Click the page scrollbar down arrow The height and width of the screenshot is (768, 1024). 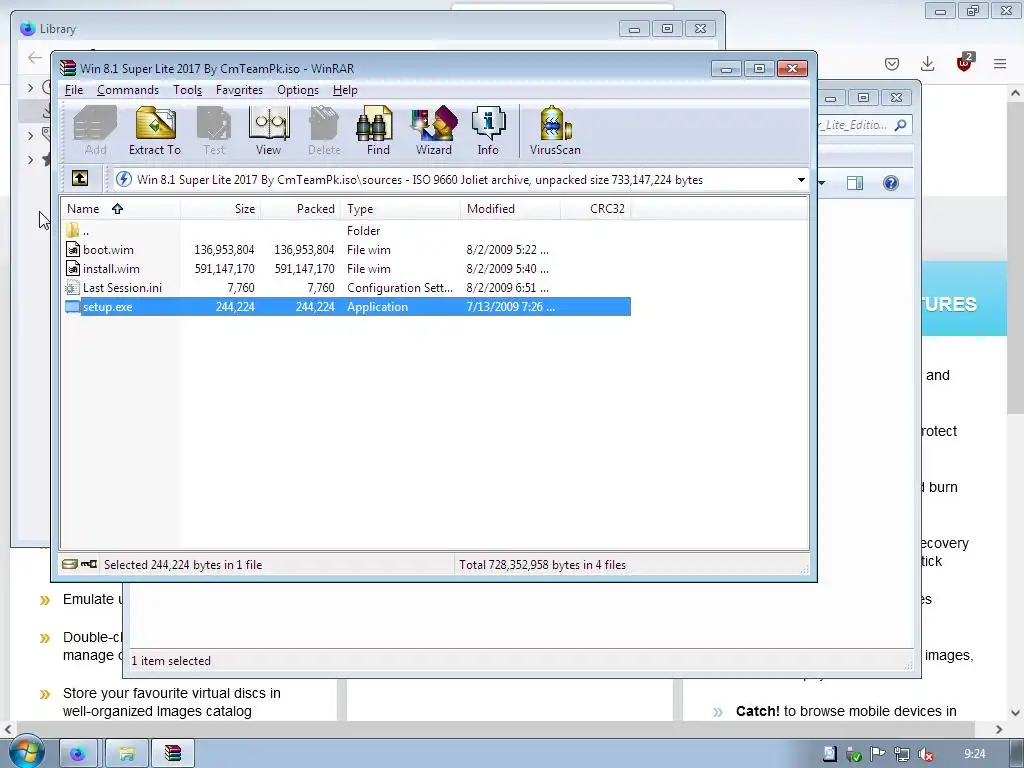coord(1015,712)
